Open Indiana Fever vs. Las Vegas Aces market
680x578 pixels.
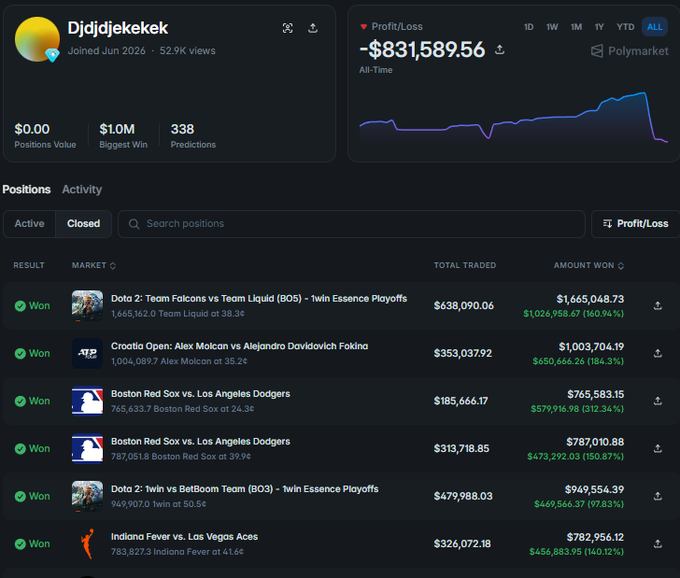[x=184, y=536]
